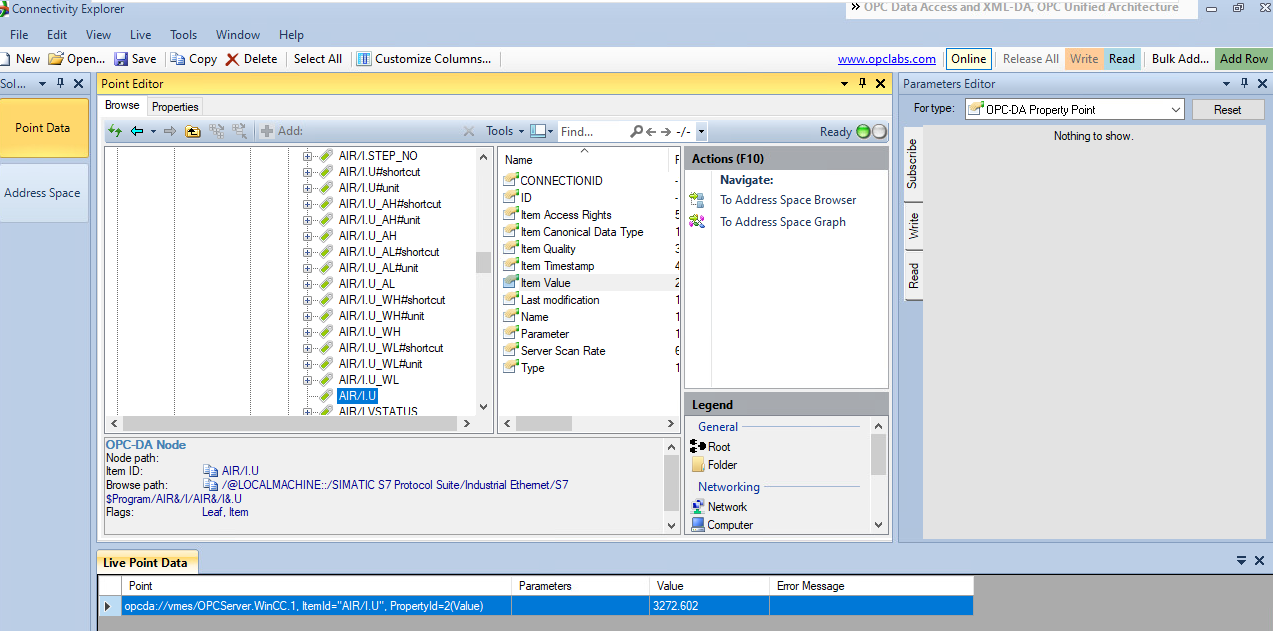This screenshot has height=631, width=1273.
Task: Find next match with right arrow
Action: click(x=666, y=131)
